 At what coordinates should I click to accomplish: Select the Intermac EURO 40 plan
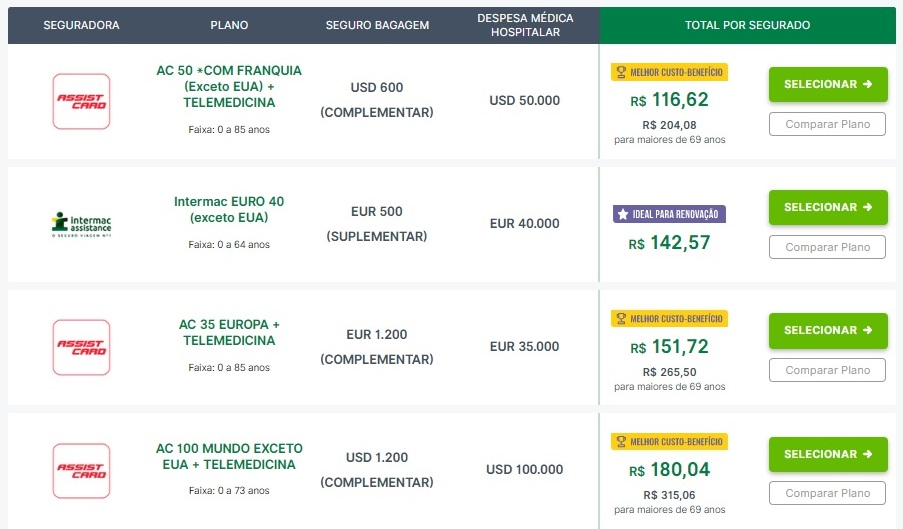pyautogui.click(x=827, y=208)
